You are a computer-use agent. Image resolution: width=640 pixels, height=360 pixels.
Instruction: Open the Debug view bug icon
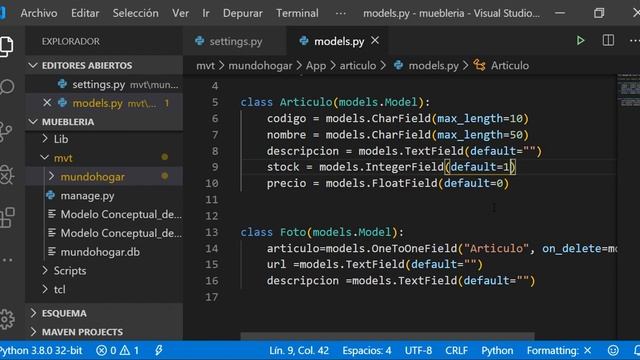tap(7, 175)
